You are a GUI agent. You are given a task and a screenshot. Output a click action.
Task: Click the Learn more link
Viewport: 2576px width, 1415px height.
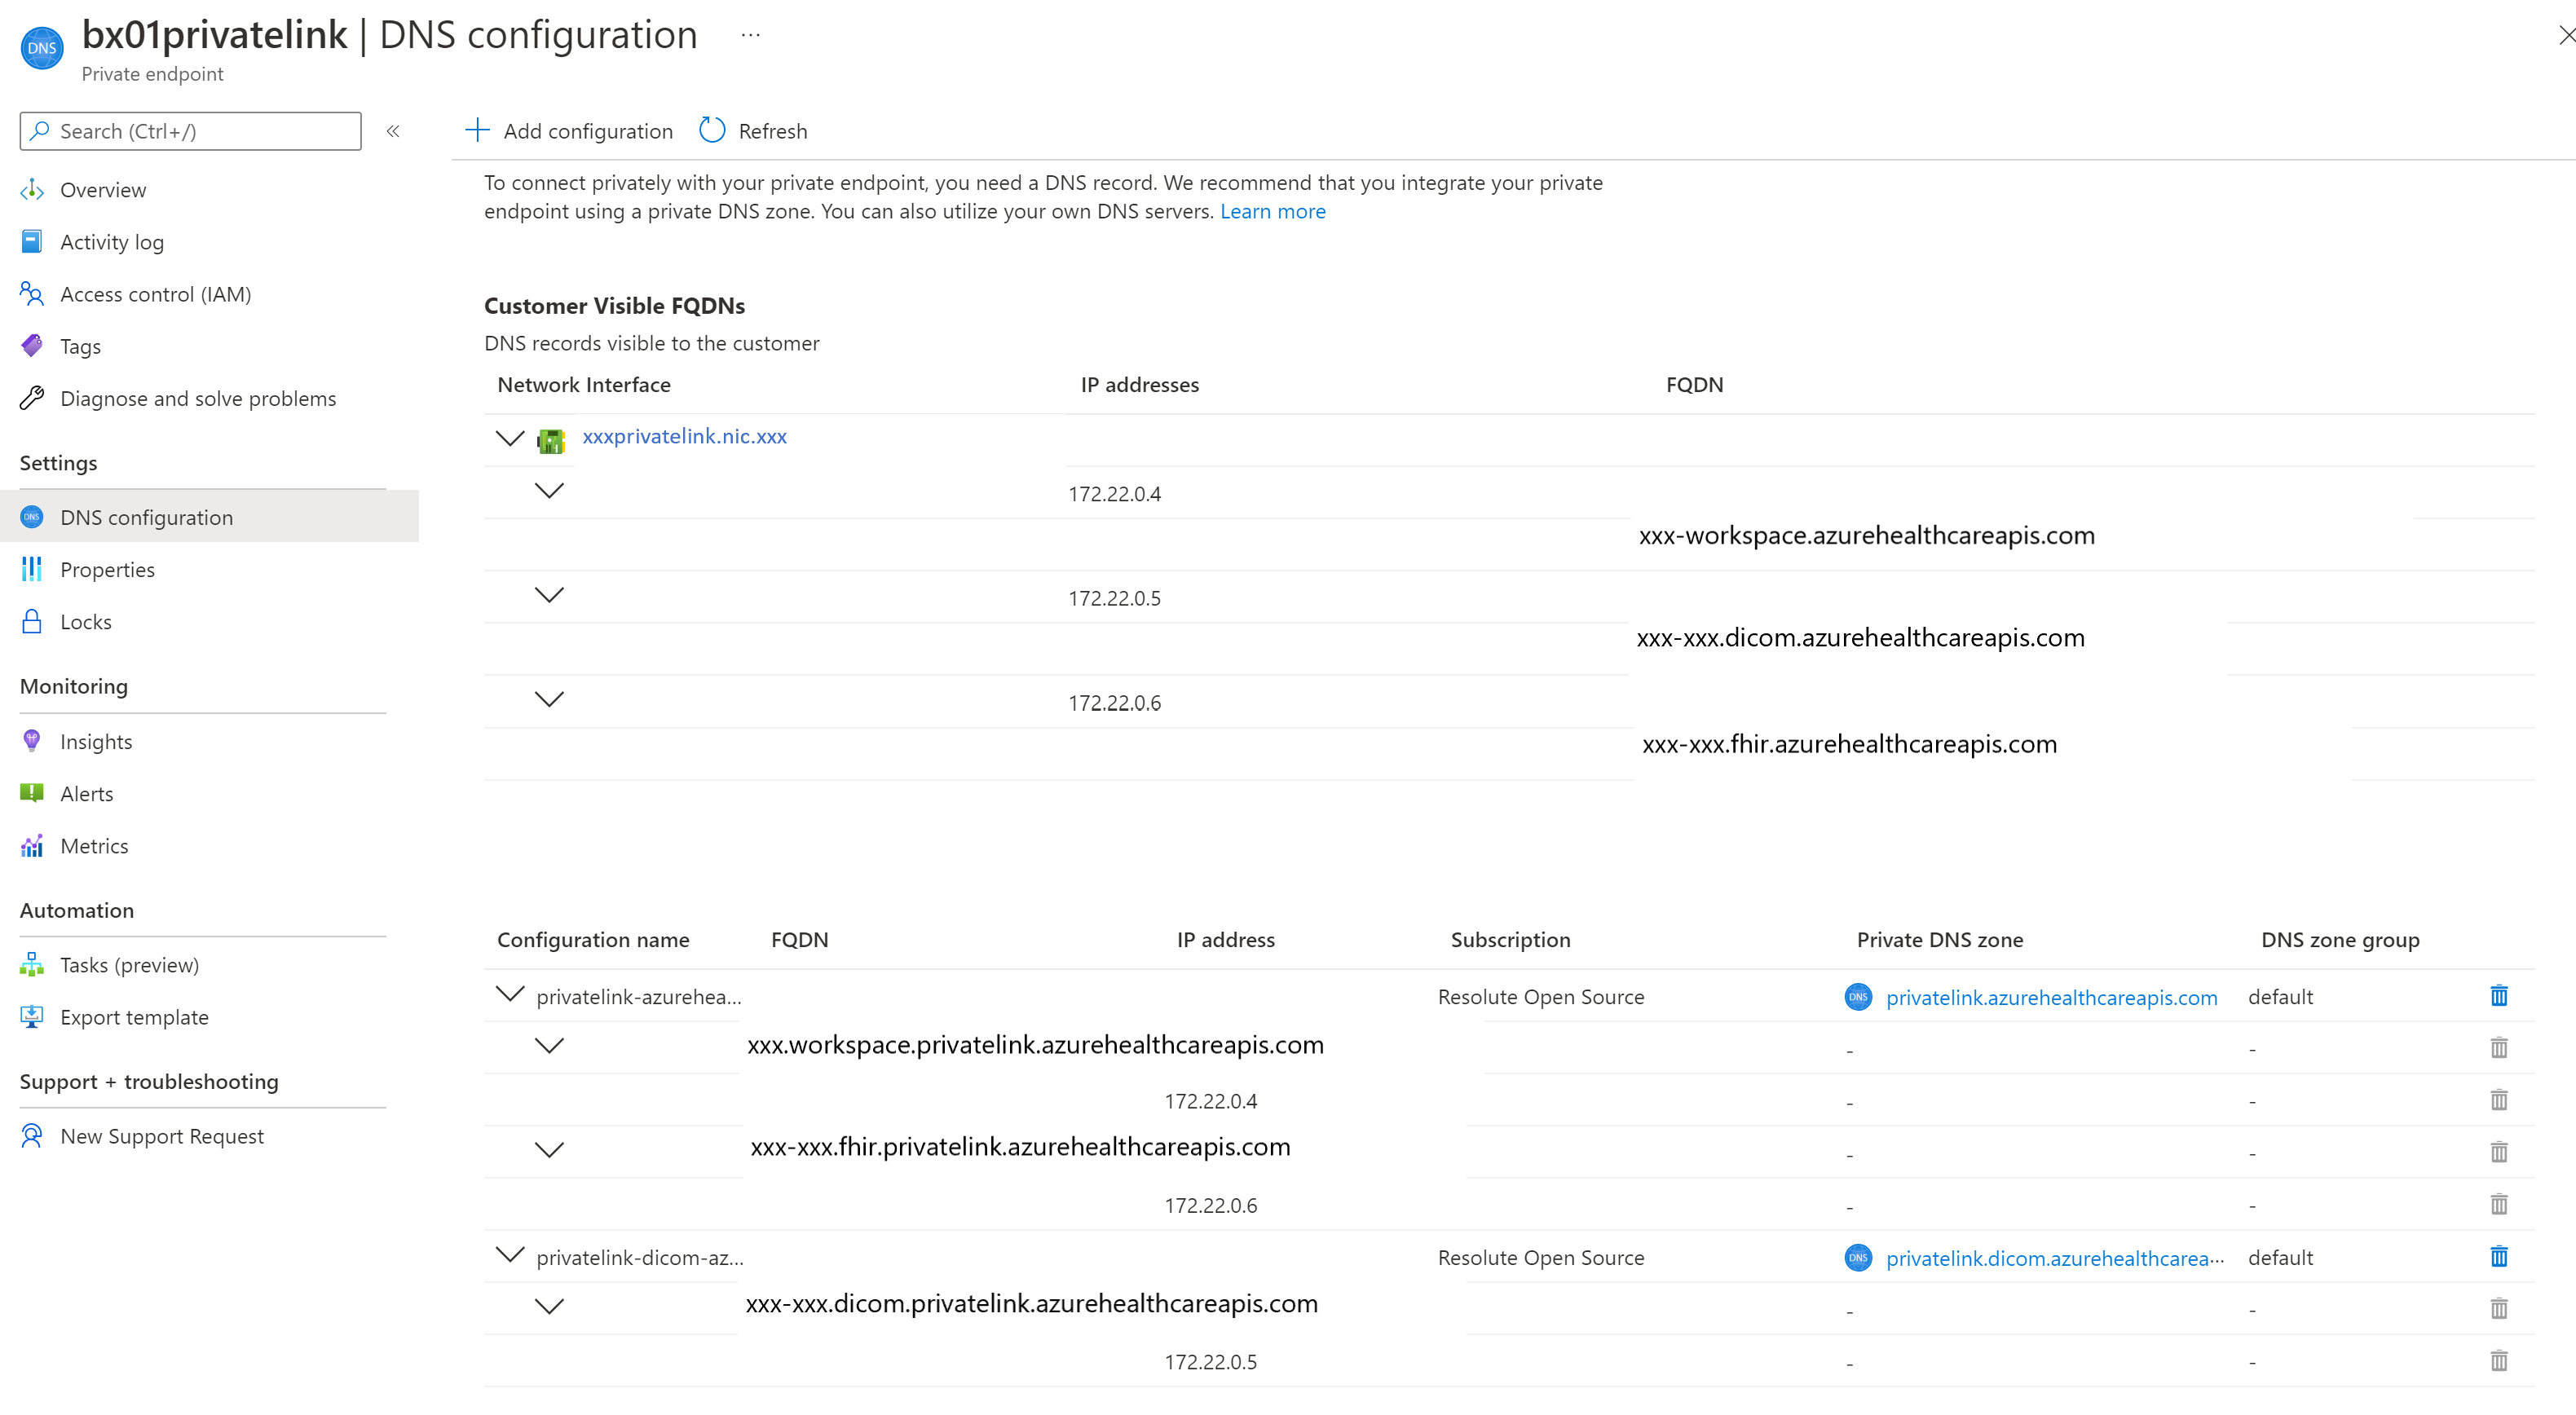[1274, 211]
